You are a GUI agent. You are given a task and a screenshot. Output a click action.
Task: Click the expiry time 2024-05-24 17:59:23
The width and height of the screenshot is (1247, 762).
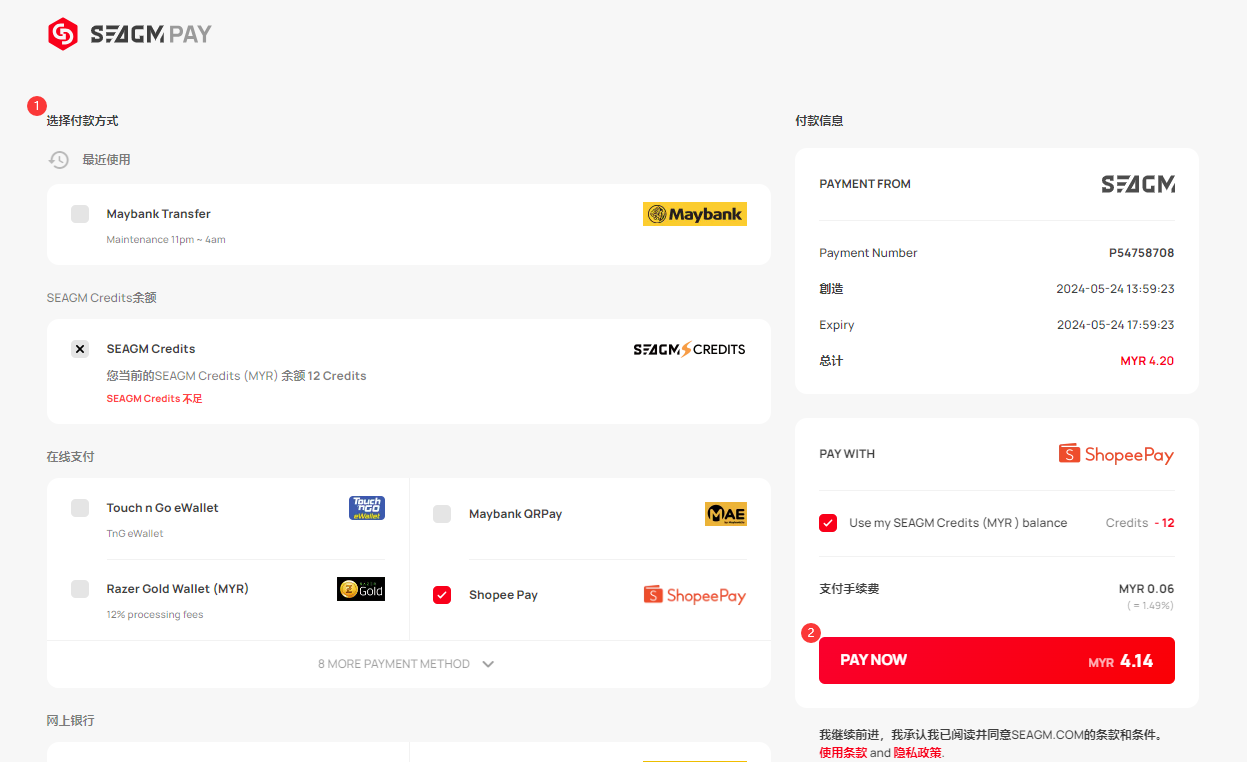click(1116, 325)
